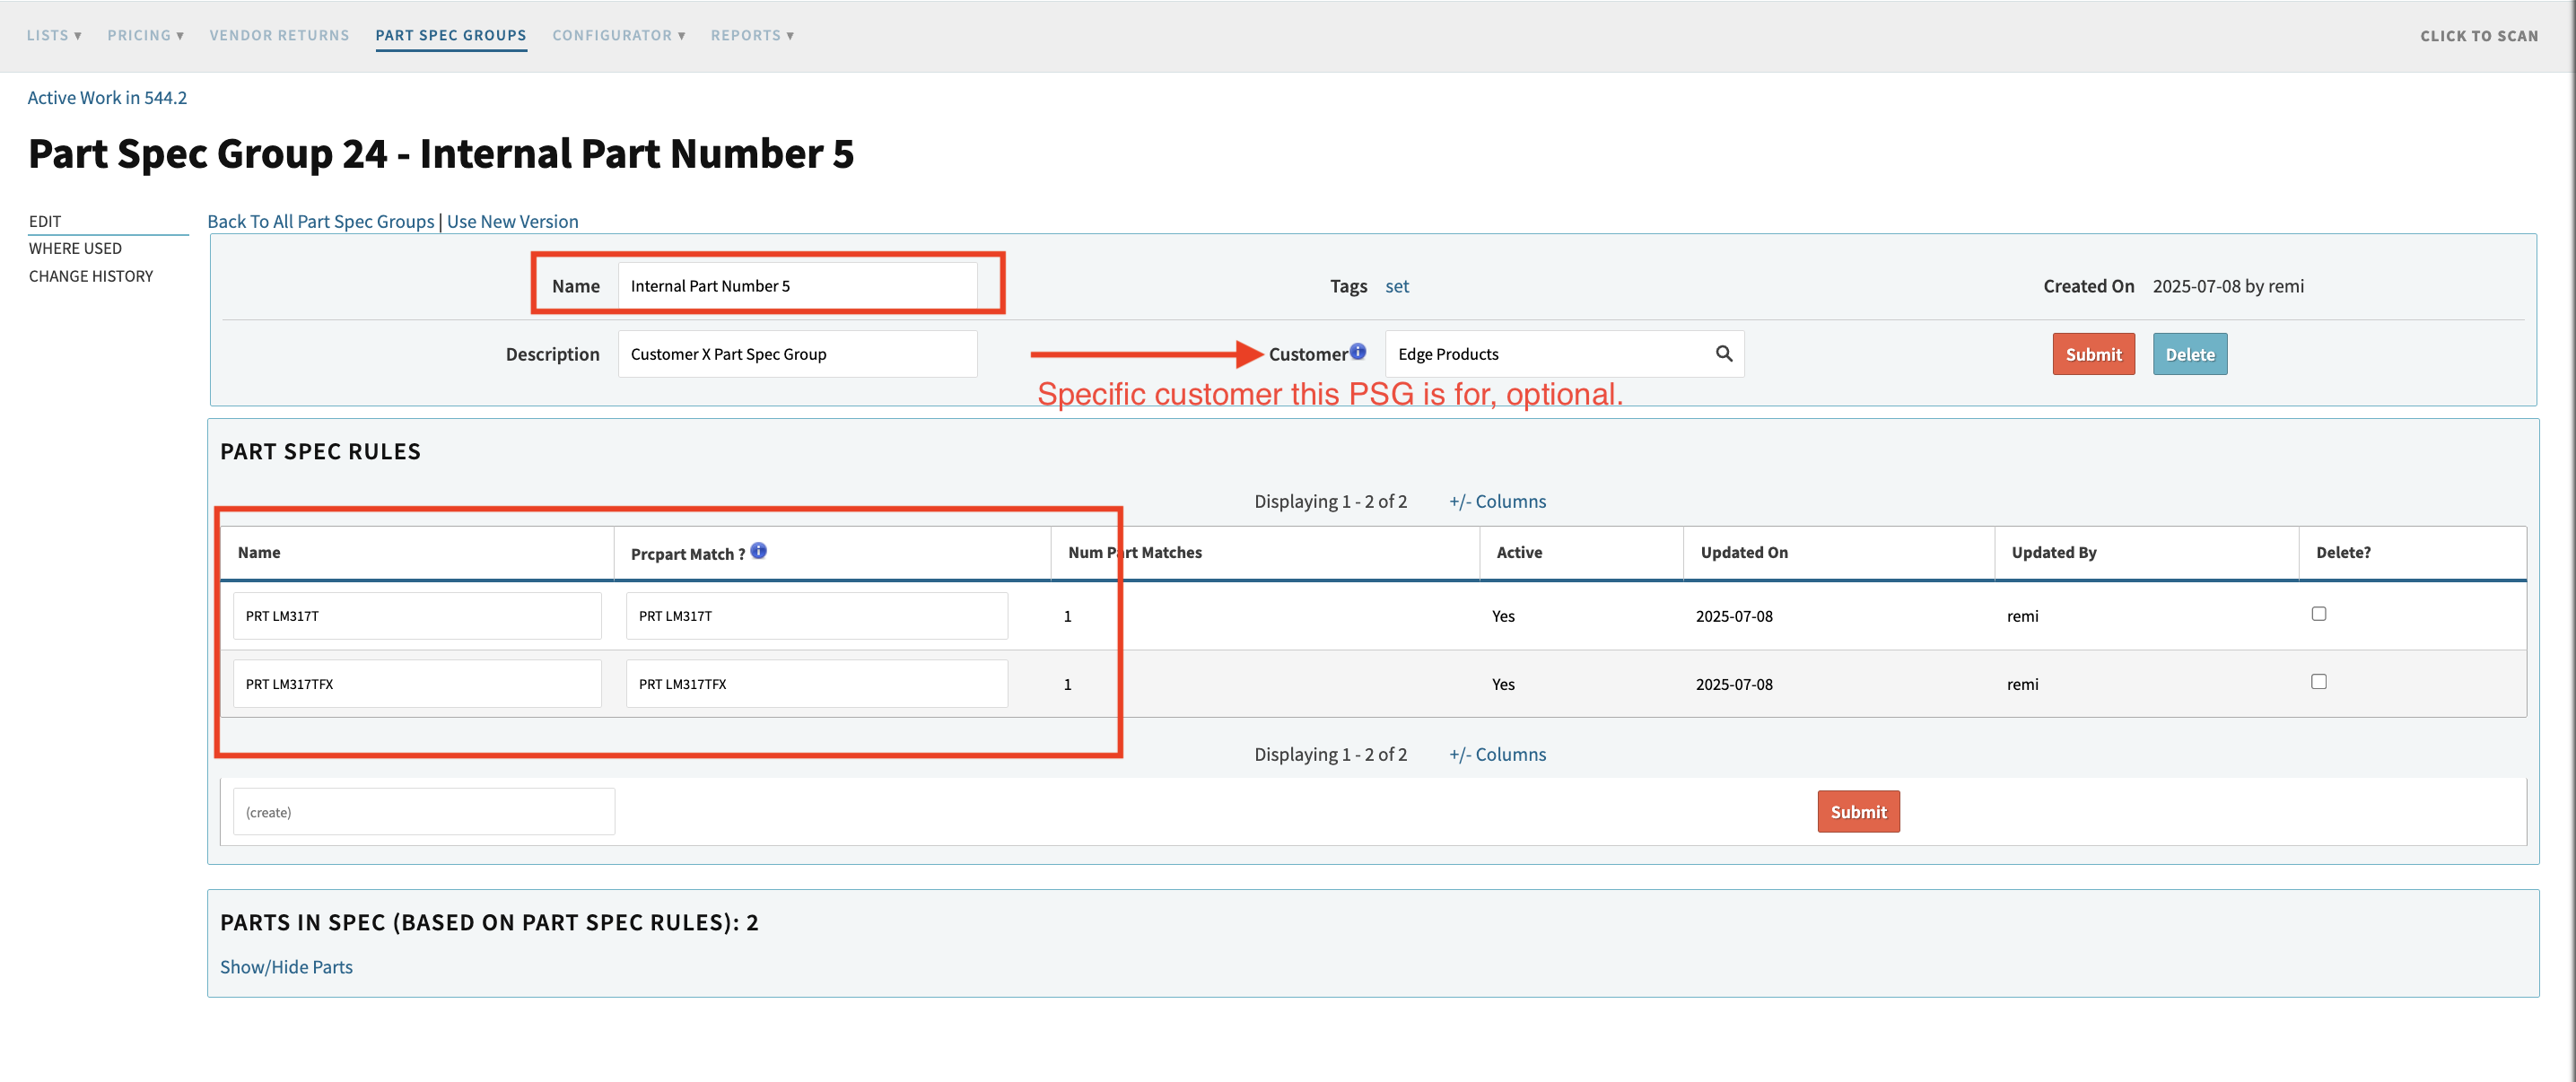
Task: Open Change History side tab
Action: coord(91,276)
